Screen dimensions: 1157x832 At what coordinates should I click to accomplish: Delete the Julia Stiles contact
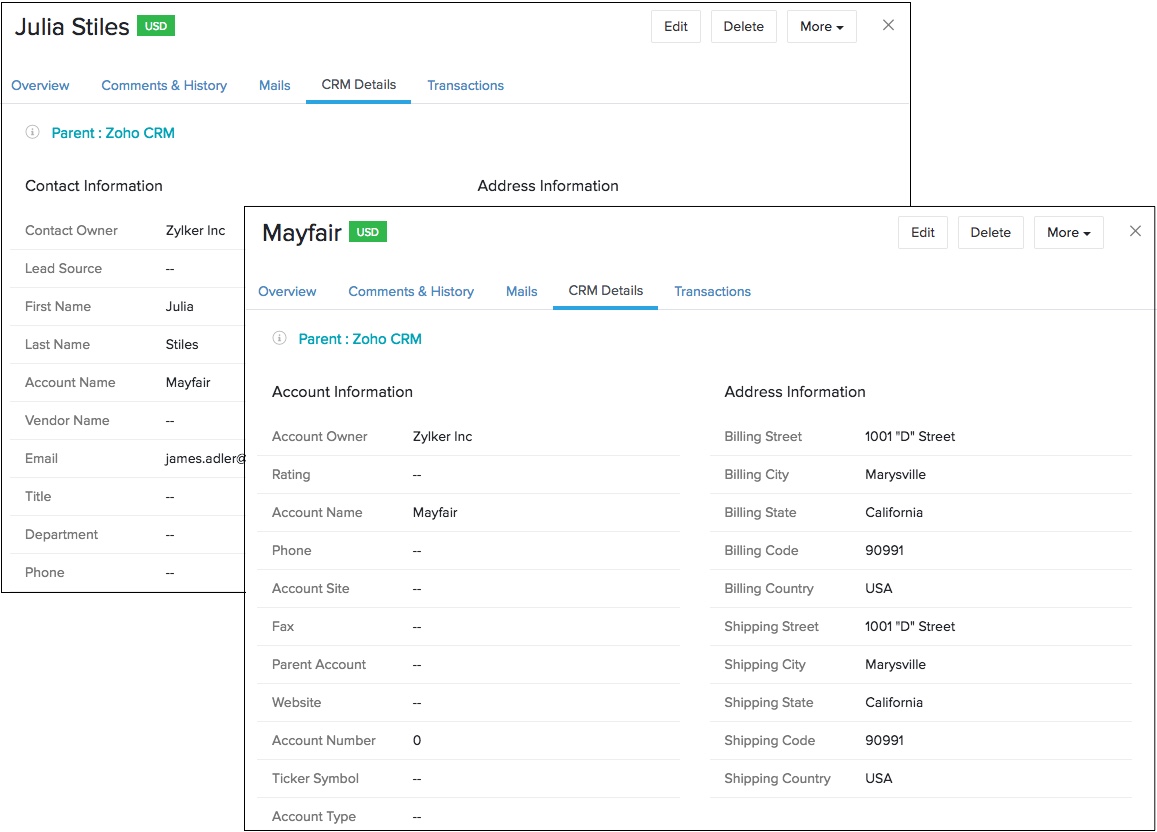743,26
